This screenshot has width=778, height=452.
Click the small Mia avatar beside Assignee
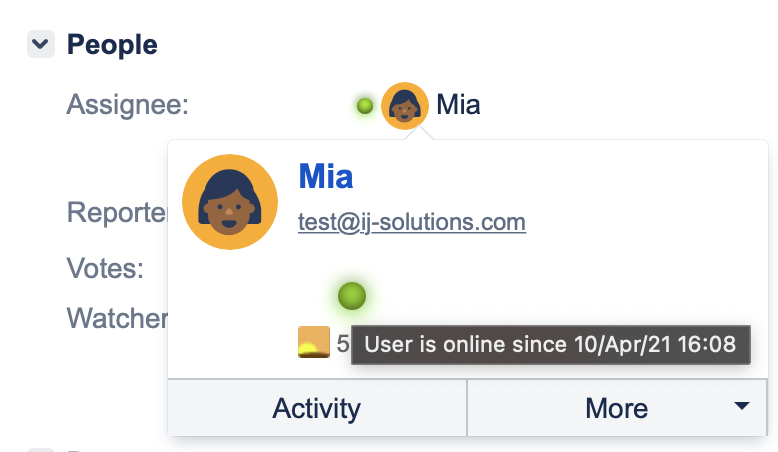[x=405, y=105]
